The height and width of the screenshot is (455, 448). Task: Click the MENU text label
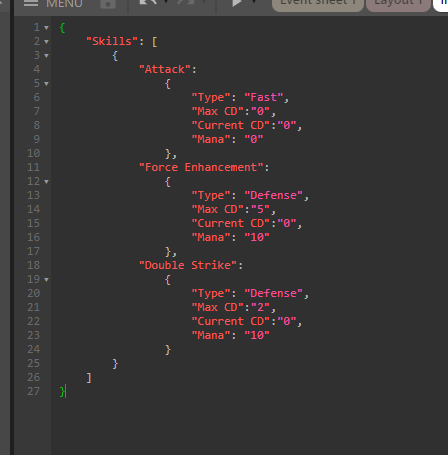click(64, 4)
